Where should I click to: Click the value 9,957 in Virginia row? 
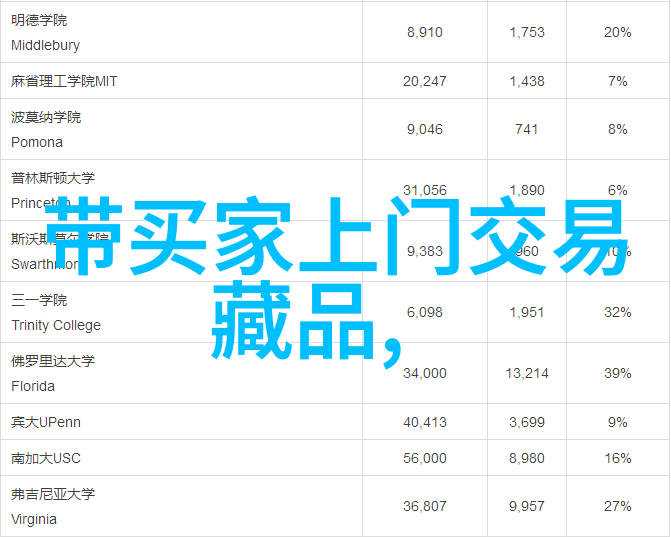(x=527, y=506)
